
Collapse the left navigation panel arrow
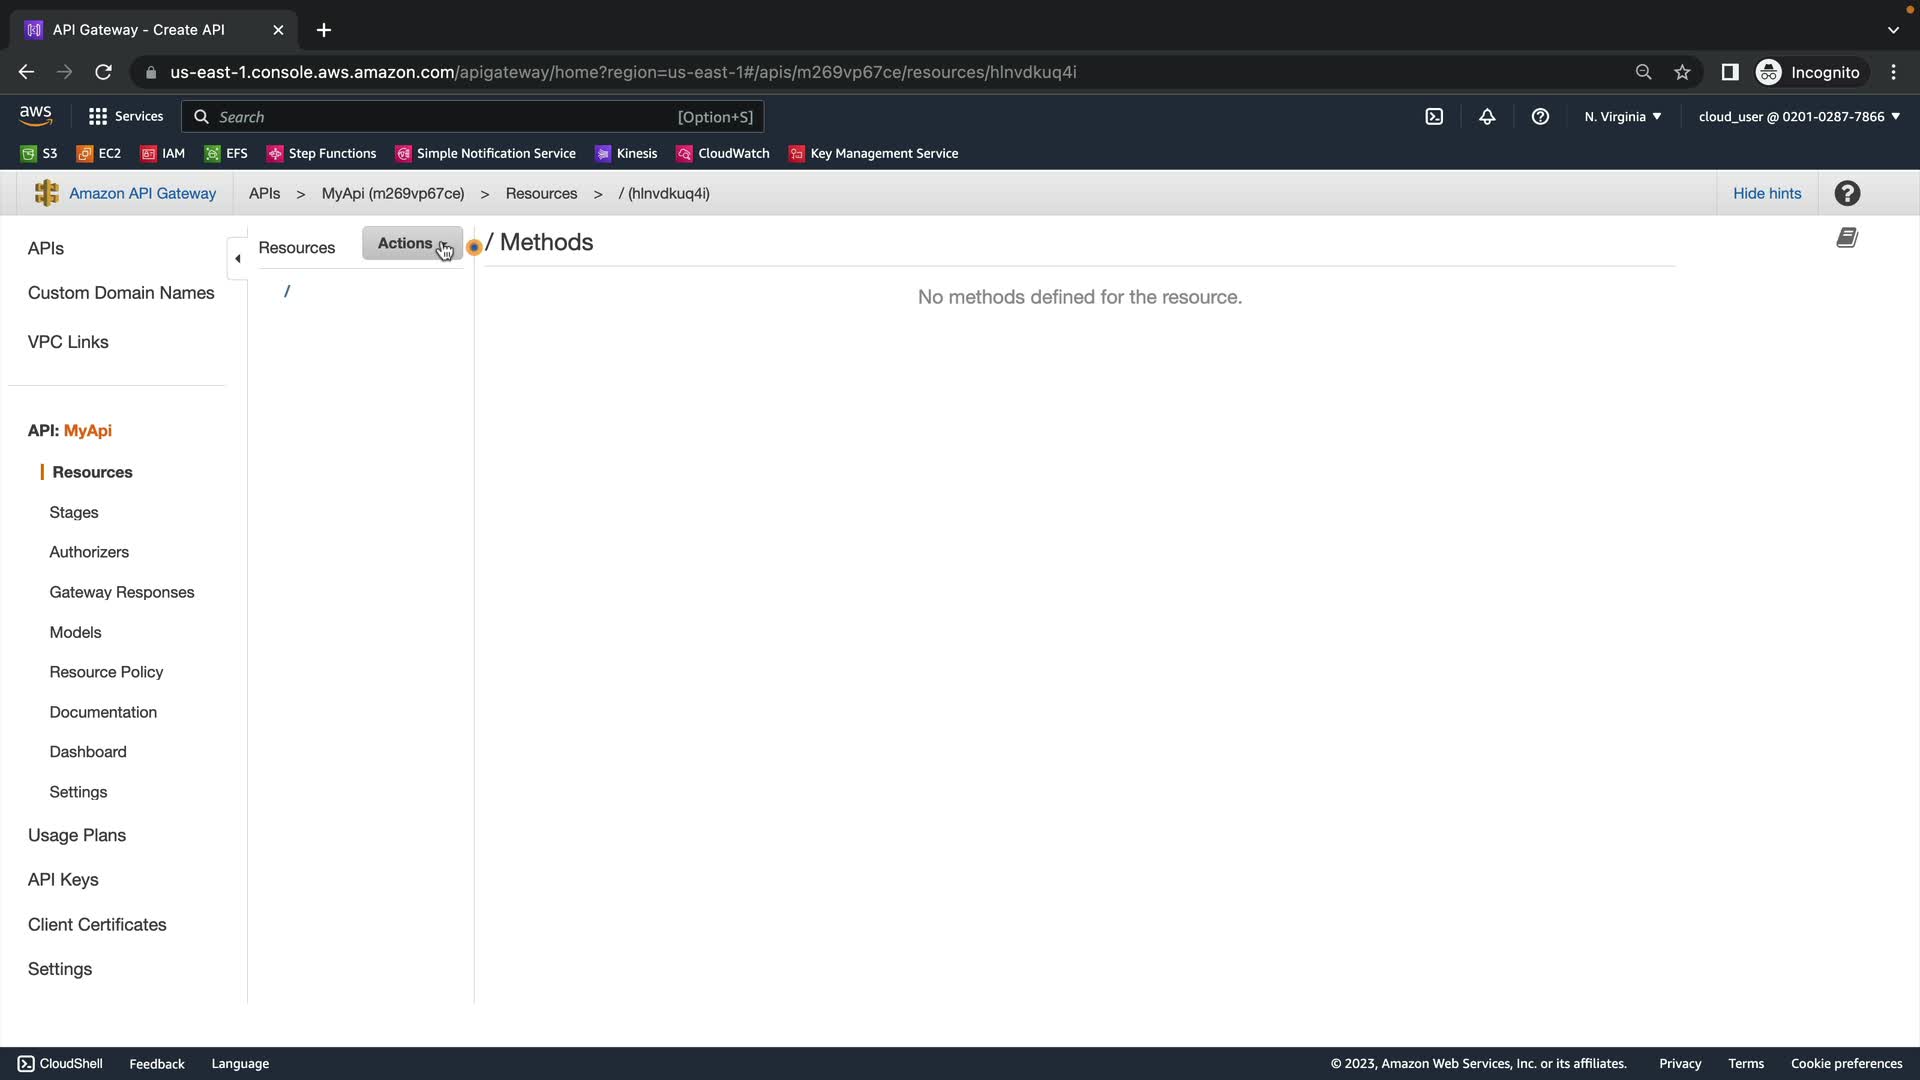(x=237, y=259)
